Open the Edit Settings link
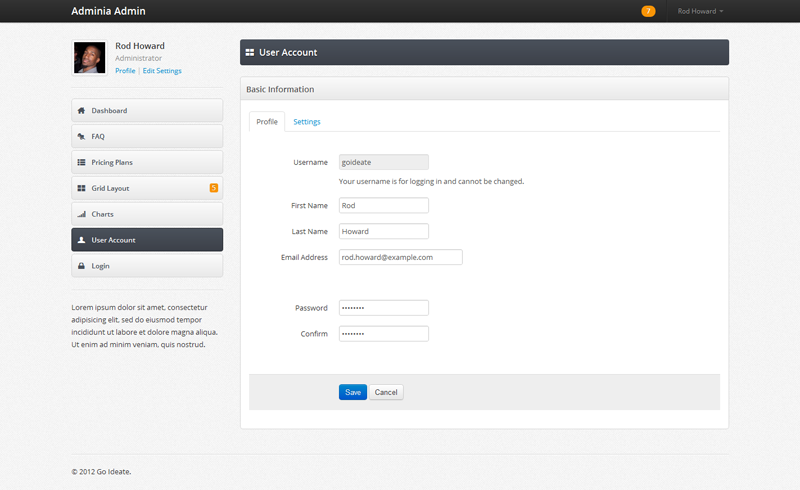This screenshot has width=800, height=490. tap(162, 70)
